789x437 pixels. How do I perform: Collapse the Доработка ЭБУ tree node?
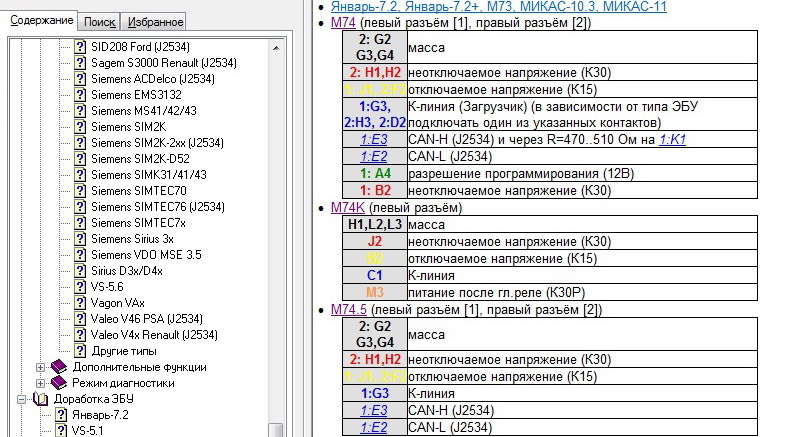(x=21, y=400)
